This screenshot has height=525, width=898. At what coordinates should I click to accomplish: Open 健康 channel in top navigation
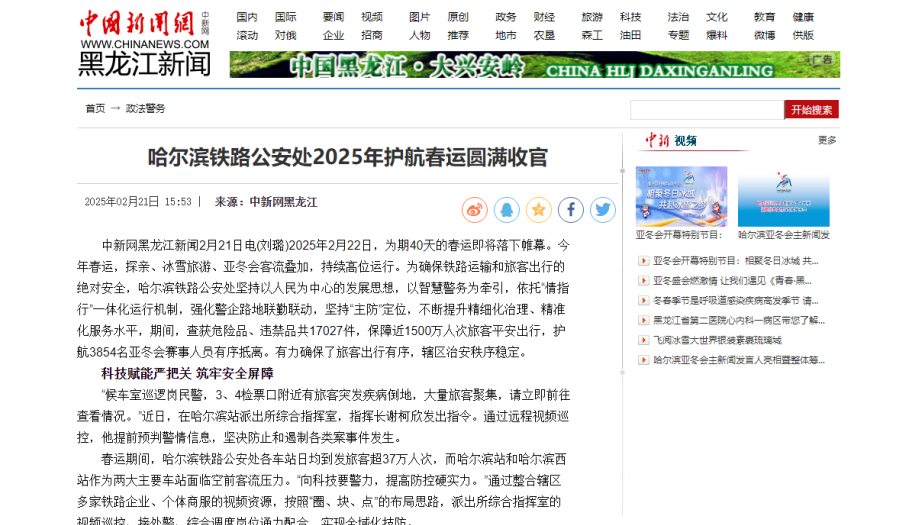tap(803, 17)
